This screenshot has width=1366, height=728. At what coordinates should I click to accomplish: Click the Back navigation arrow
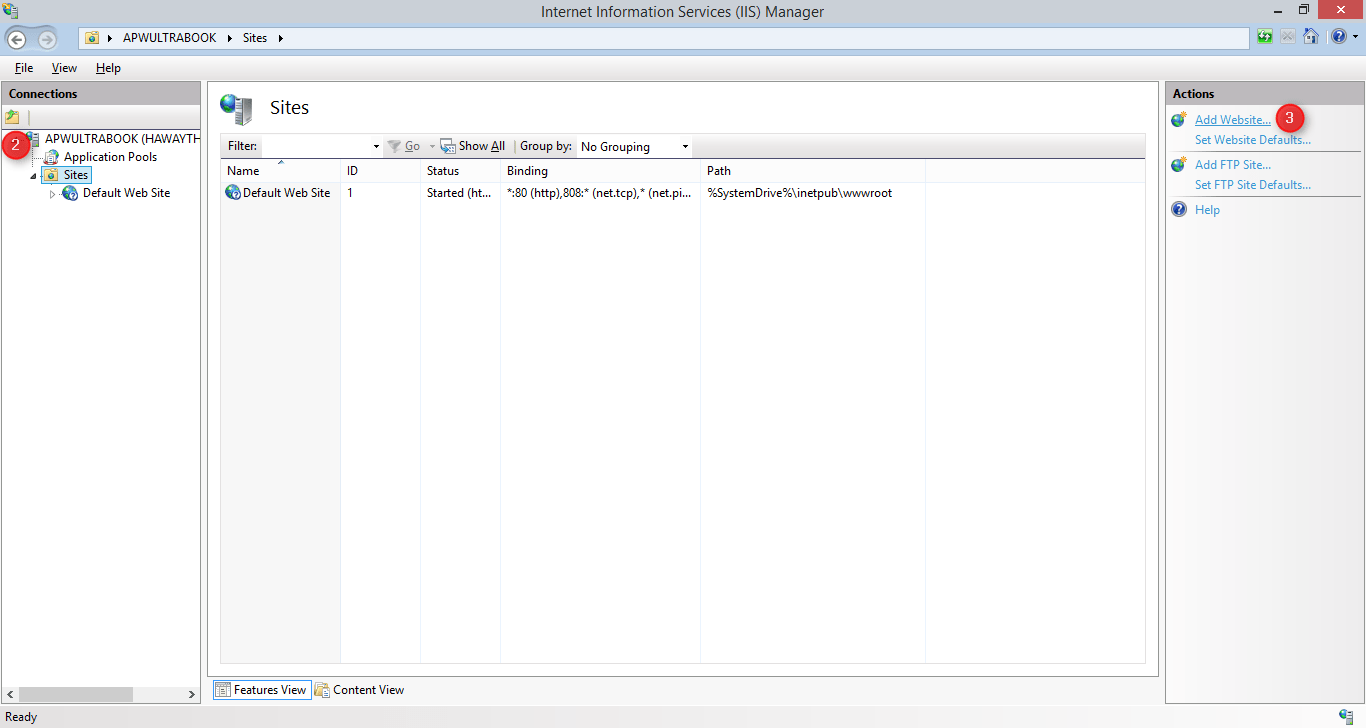[x=16, y=39]
